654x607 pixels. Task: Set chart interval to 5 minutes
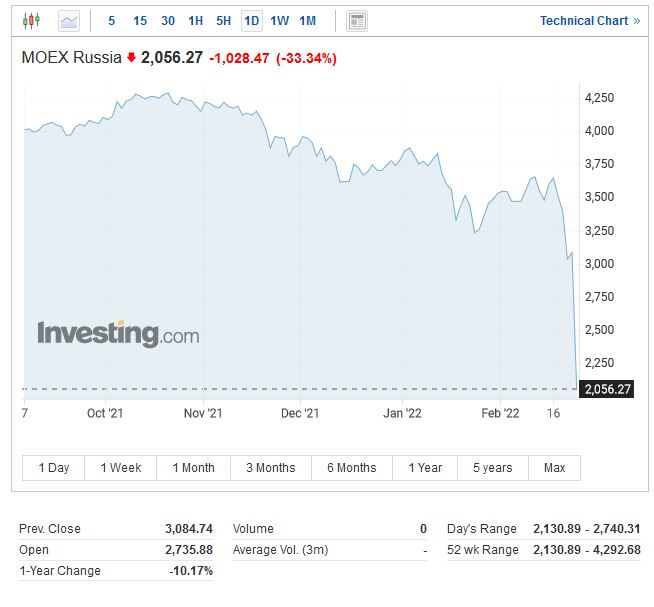click(x=111, y=20)
